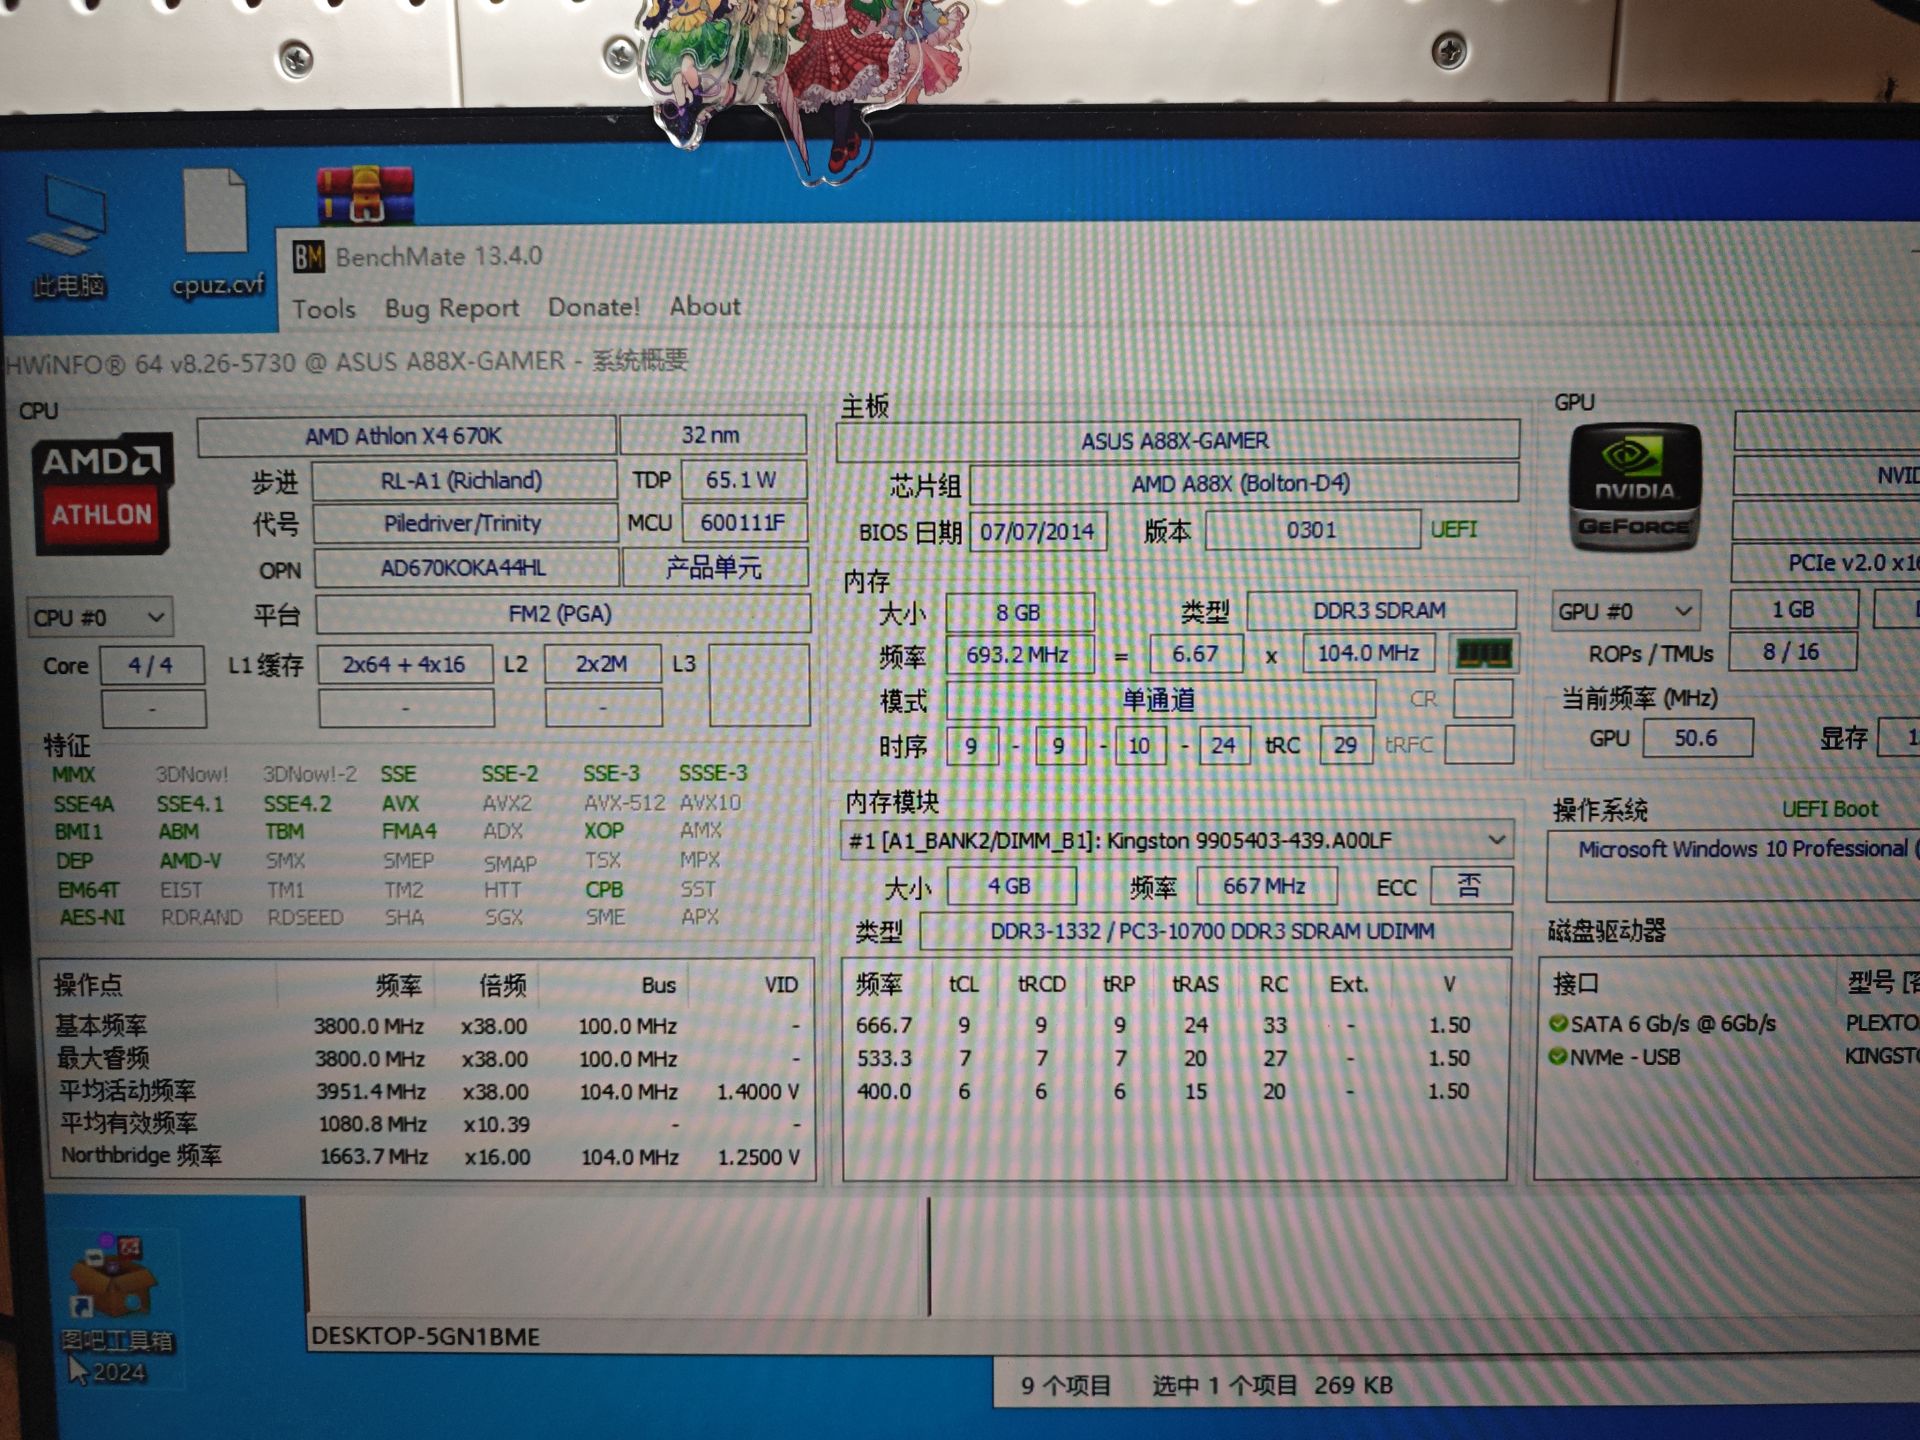Click the SATA 6 Gb/s green status icon

(1558, 1024)
